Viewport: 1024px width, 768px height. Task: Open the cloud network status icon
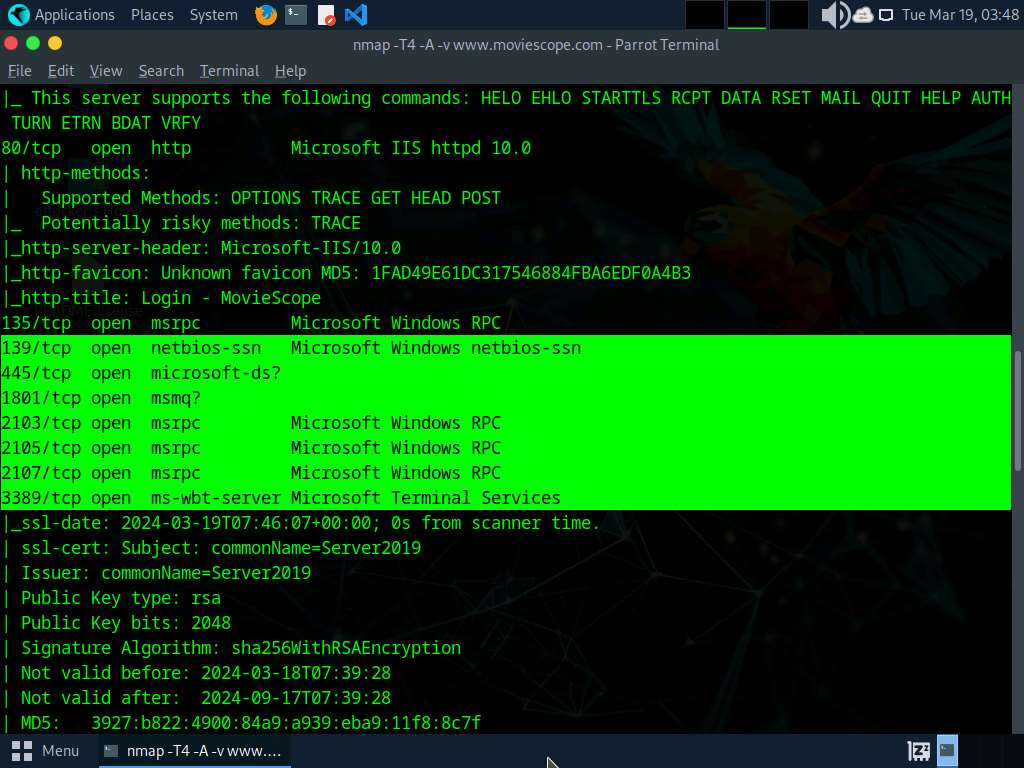point(862,15)
